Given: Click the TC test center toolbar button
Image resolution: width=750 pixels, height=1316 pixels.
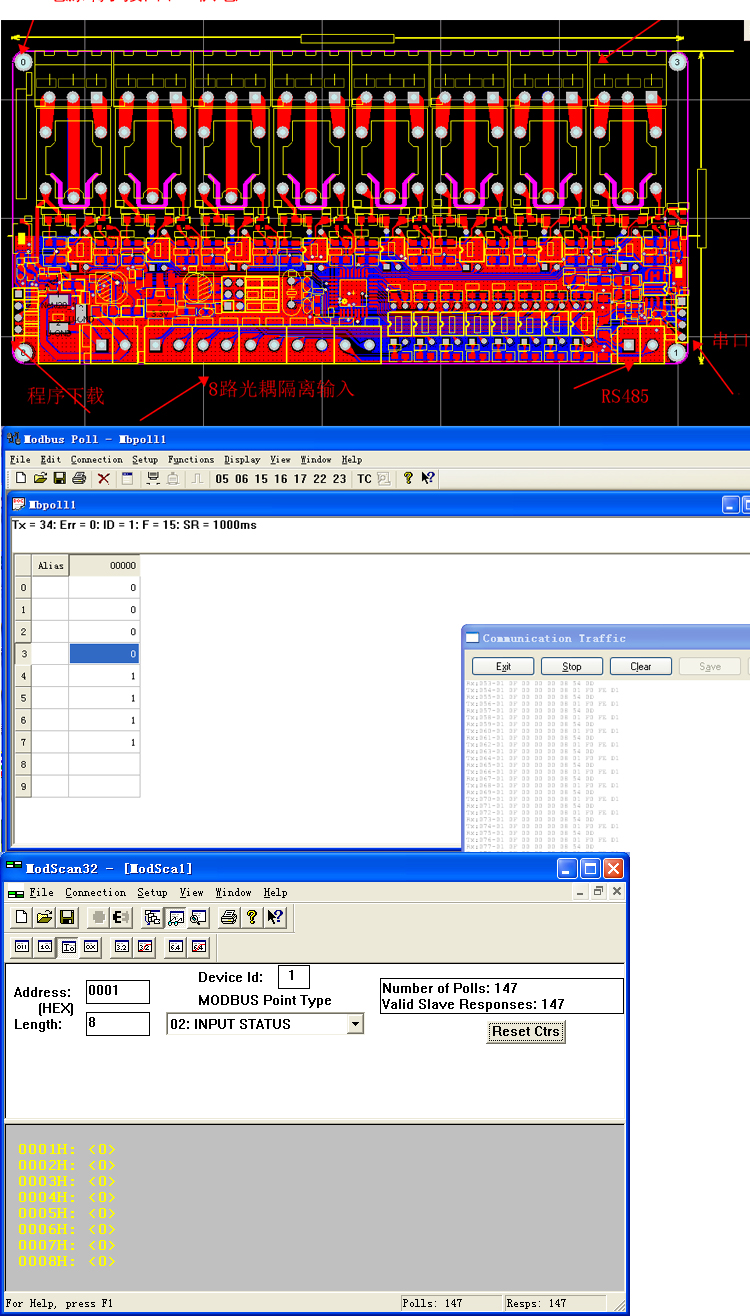Looking at the screenshot, I should point(364,479).
